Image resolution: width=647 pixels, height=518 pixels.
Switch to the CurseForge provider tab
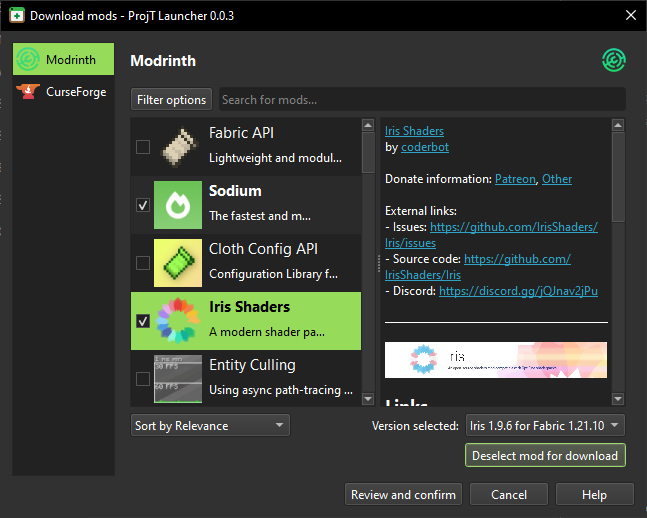tap(64, 92)
